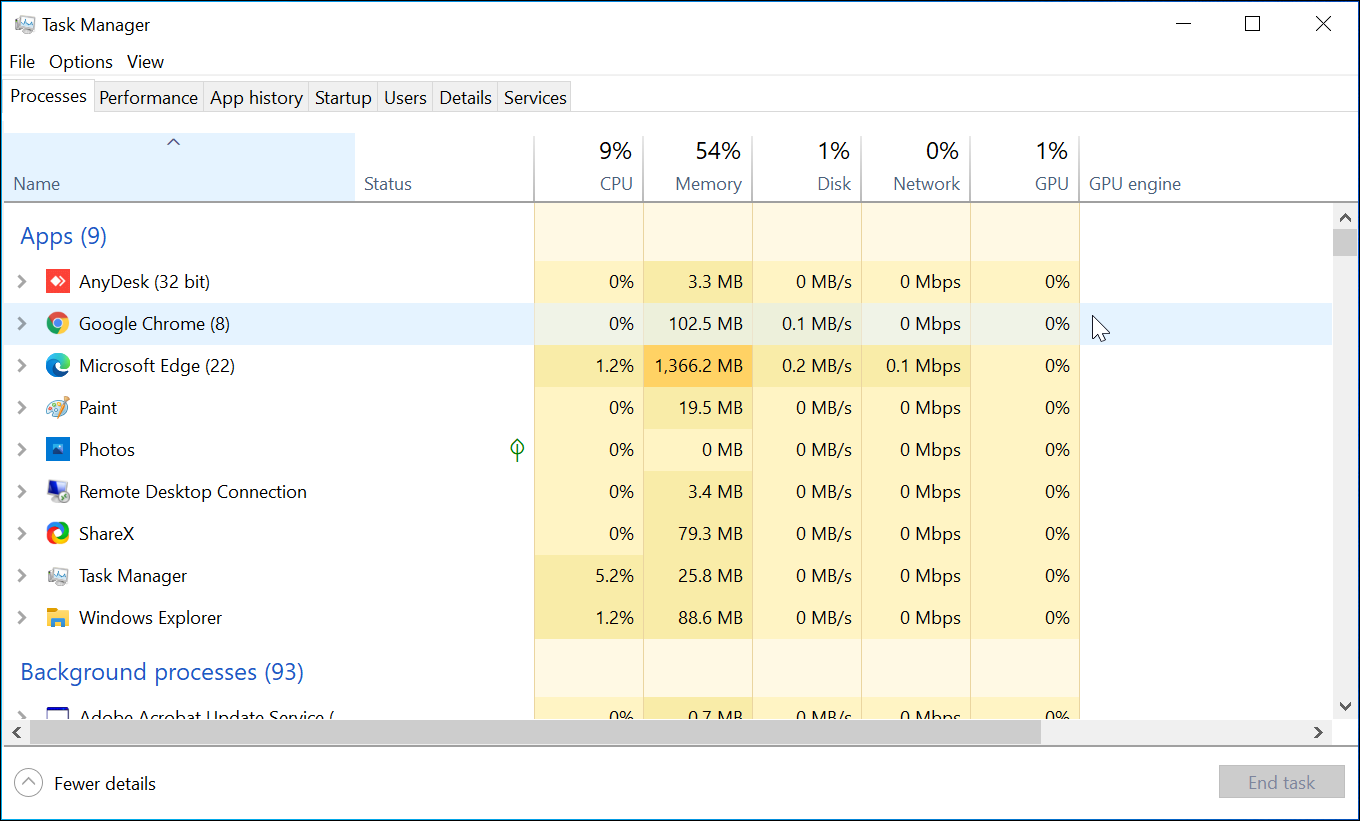The width and height of the screenshot is (1360, 821).
Task: Sort processes by Memory column
Action: coord(698,168)
